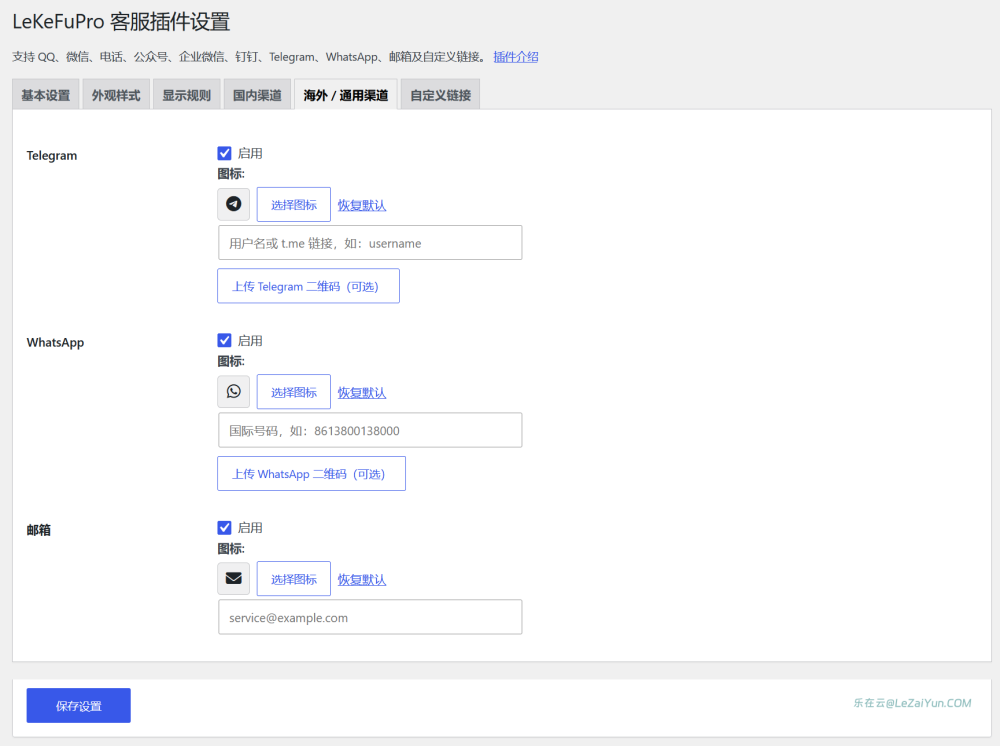This screenshot has height=746, width=1000.
Task: Focus the WhatsApp 国际号码 input field
Action: [370, 430]
